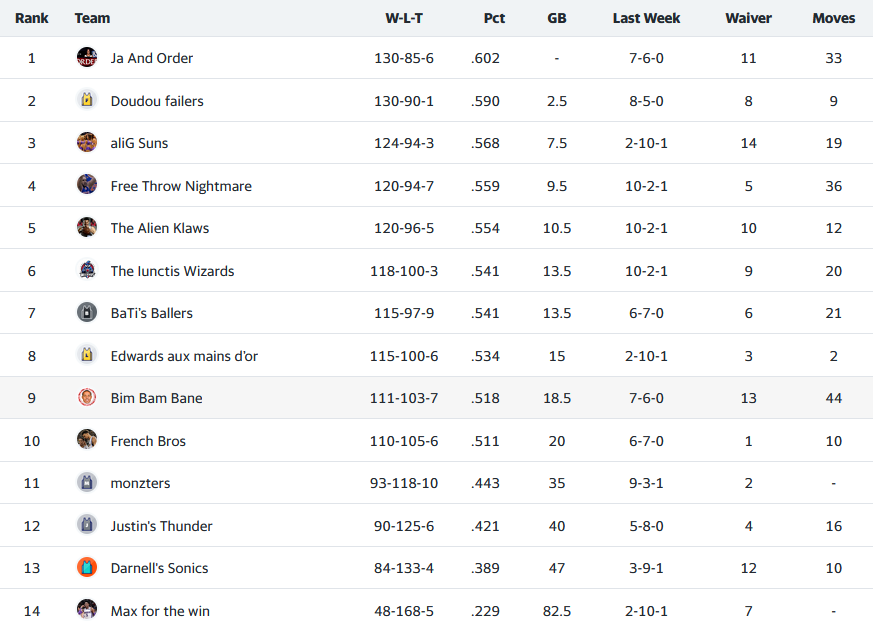This screenshot has width=873, height=626.
Task: Click Ja And Order's 130-85-6 record
Action: point(404,58)
